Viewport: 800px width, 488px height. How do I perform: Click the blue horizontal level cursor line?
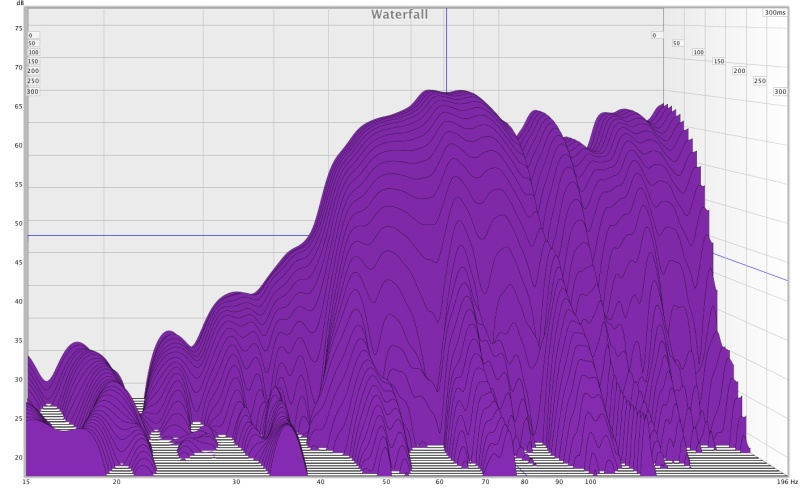coord(168,236)
